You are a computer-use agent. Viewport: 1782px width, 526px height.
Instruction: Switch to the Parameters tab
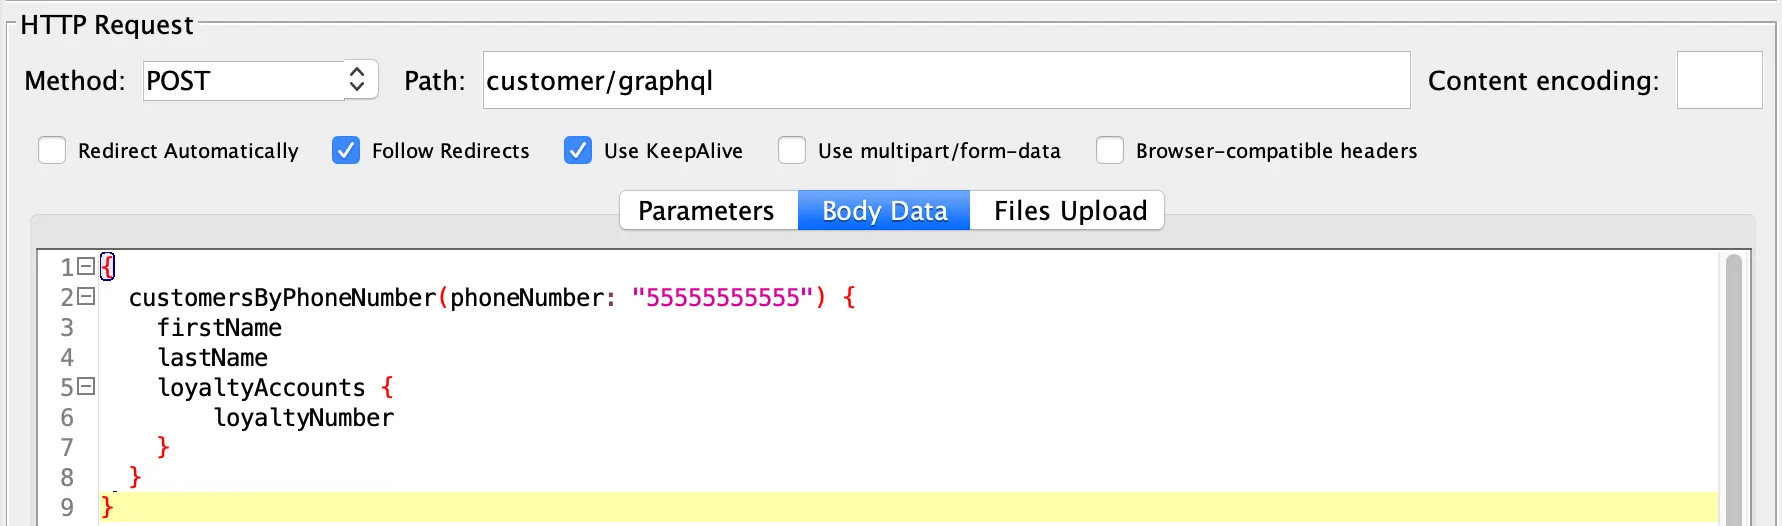click(706, 211)
